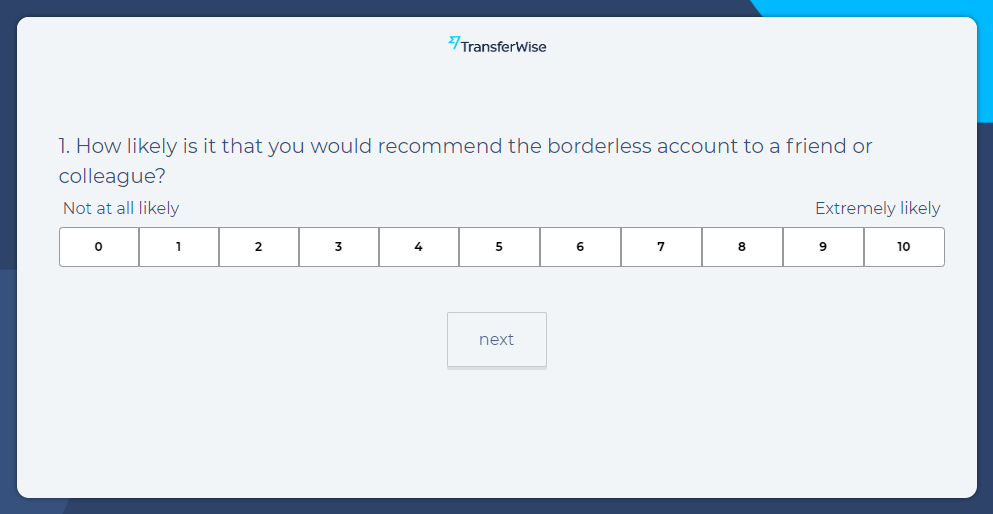The height and width of the screenshot is (514, 993).
Task: Select rating 0 on the scale
Action: click(99, 247)
